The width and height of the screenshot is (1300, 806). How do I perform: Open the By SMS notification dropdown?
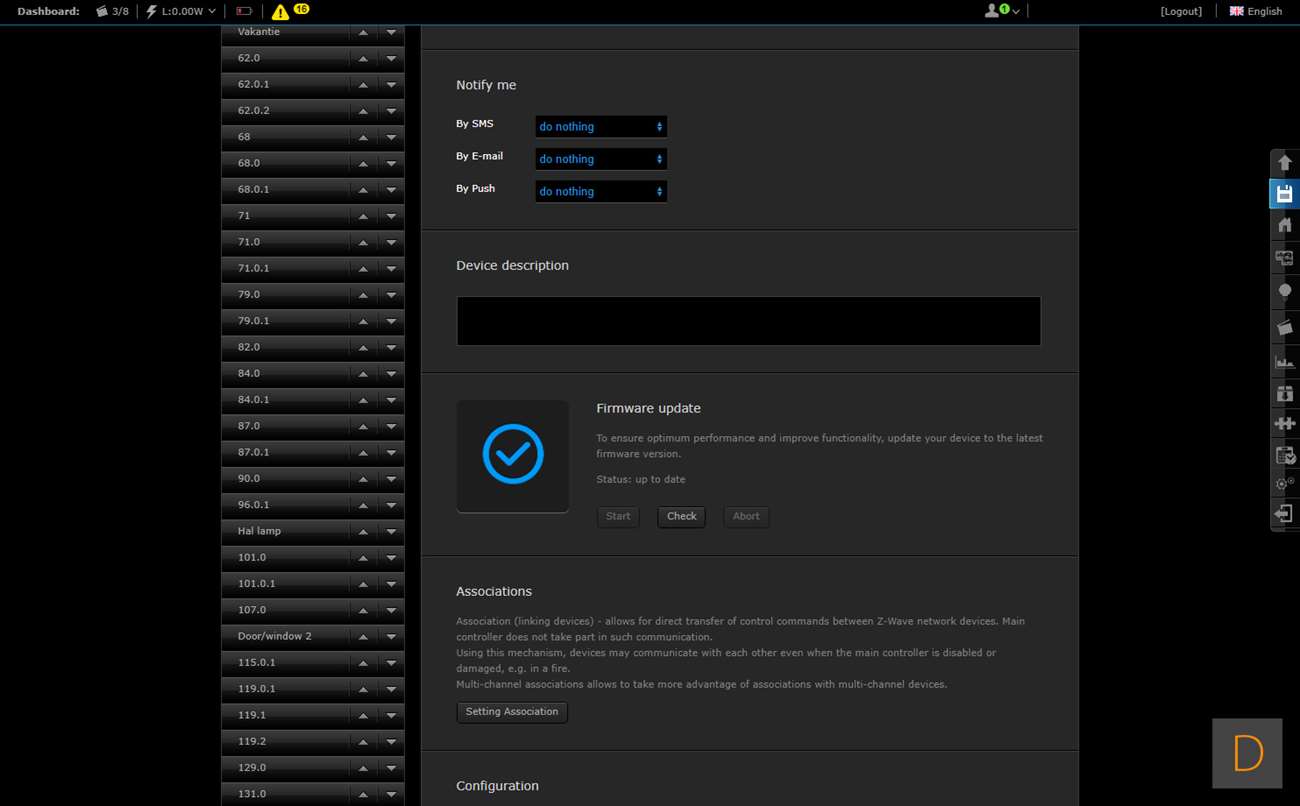pyautogui.click(x=600, y=127)
